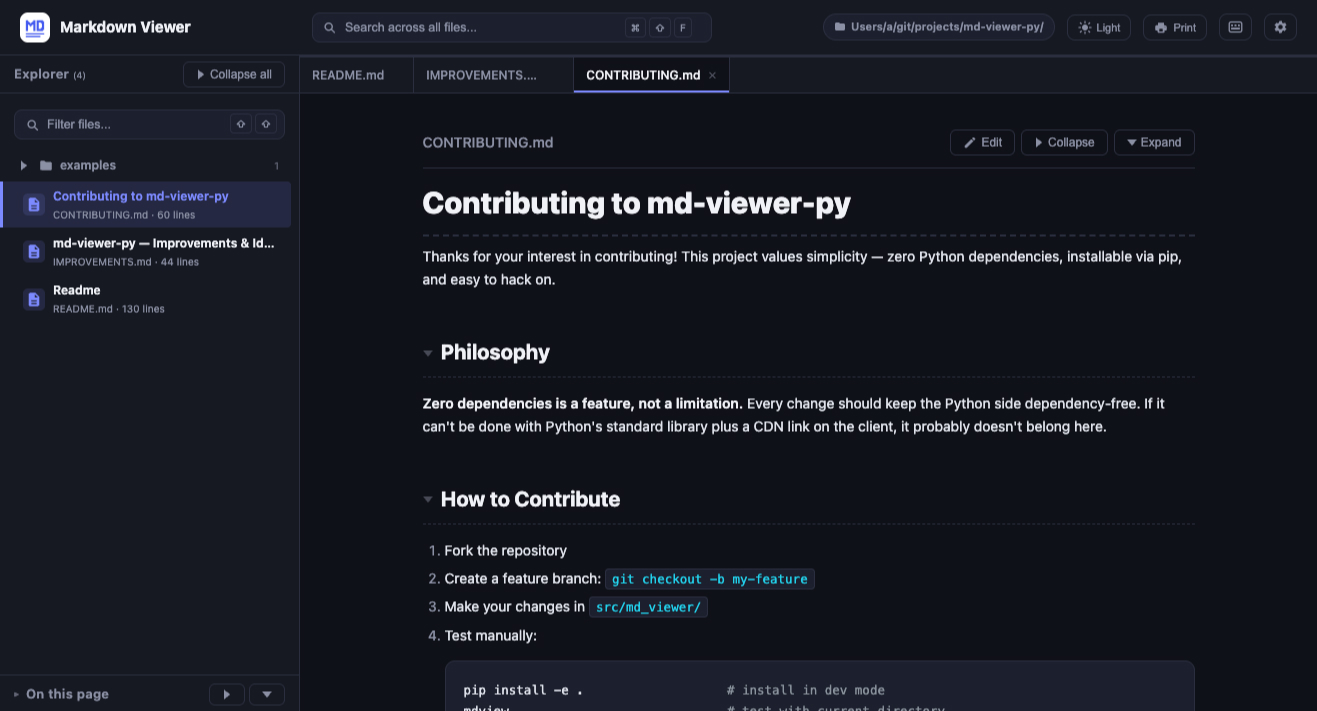The height and width of the screenshot is (711, 1317).
Task: Click the Collapse button in the document header
Action: click(x=1064, y=142)
